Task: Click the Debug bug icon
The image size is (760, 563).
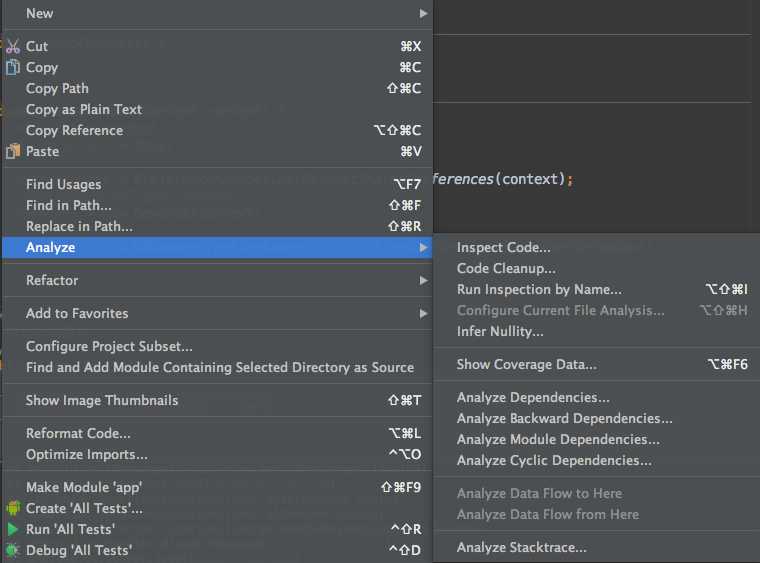Action: 13,550
